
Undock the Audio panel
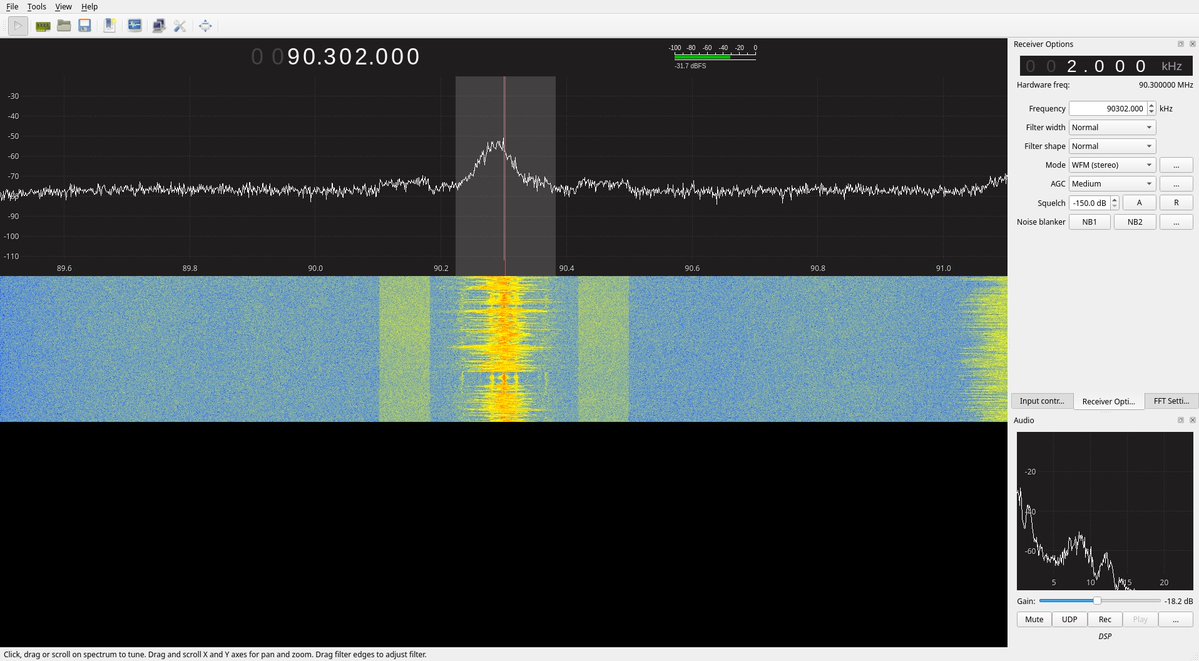click(x=1181, y=420)
